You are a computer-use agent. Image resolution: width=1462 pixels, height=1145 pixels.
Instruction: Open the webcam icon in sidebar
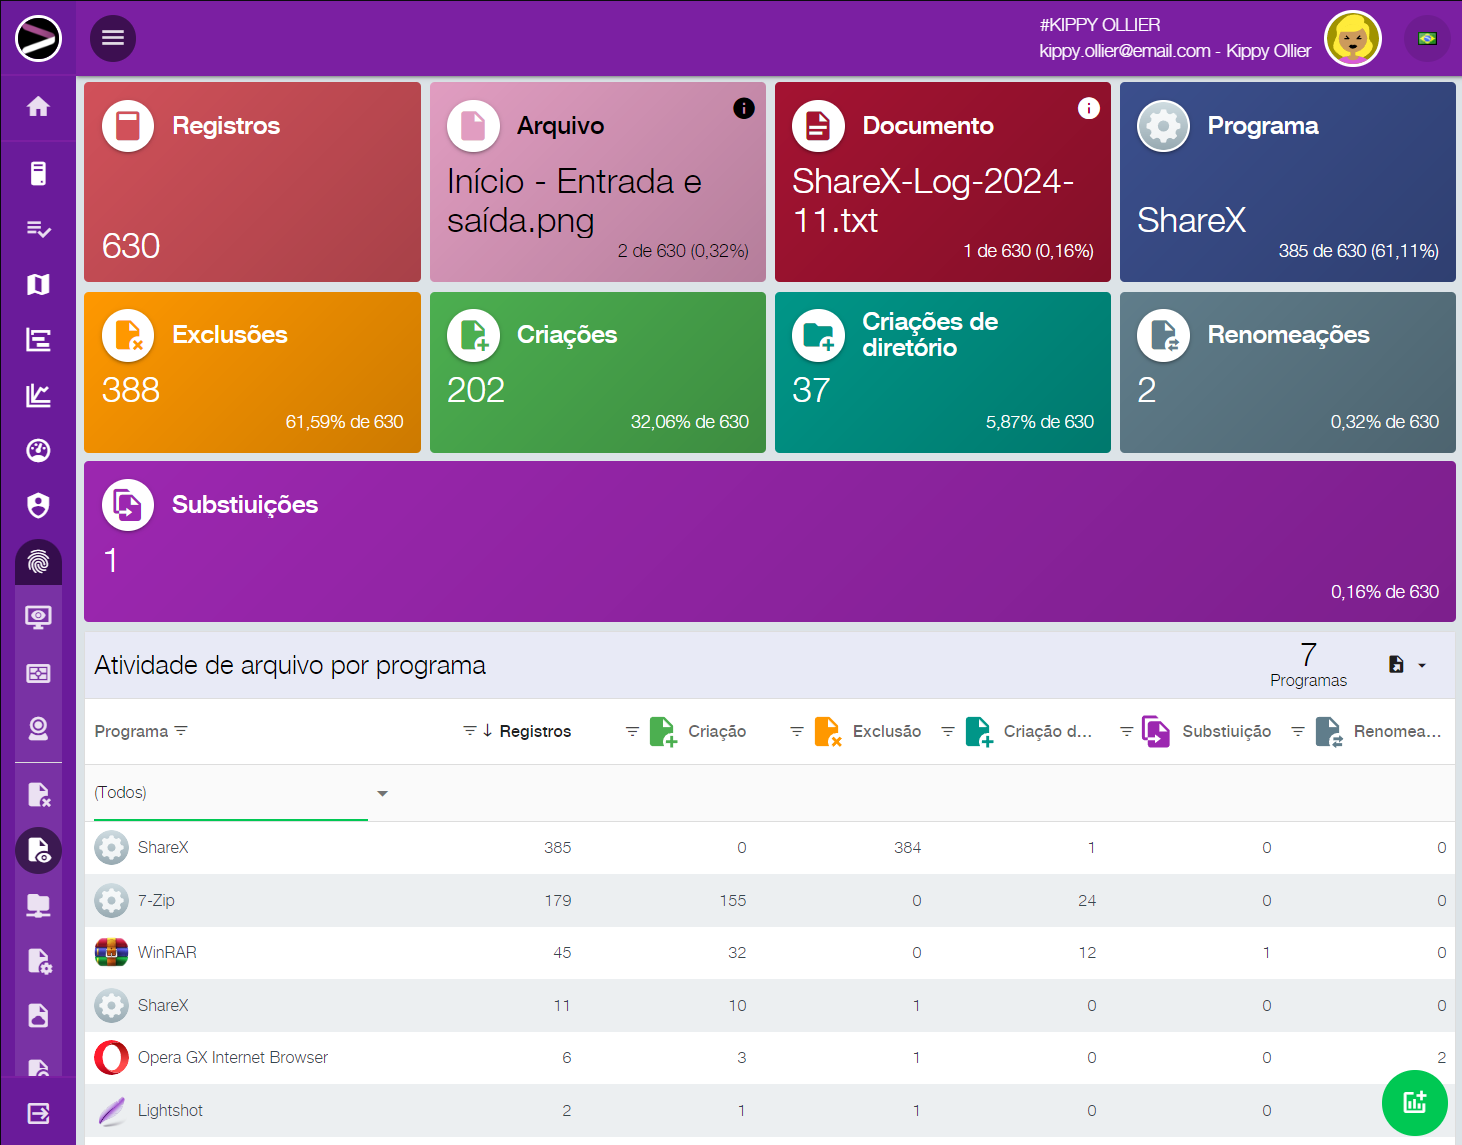38,729
